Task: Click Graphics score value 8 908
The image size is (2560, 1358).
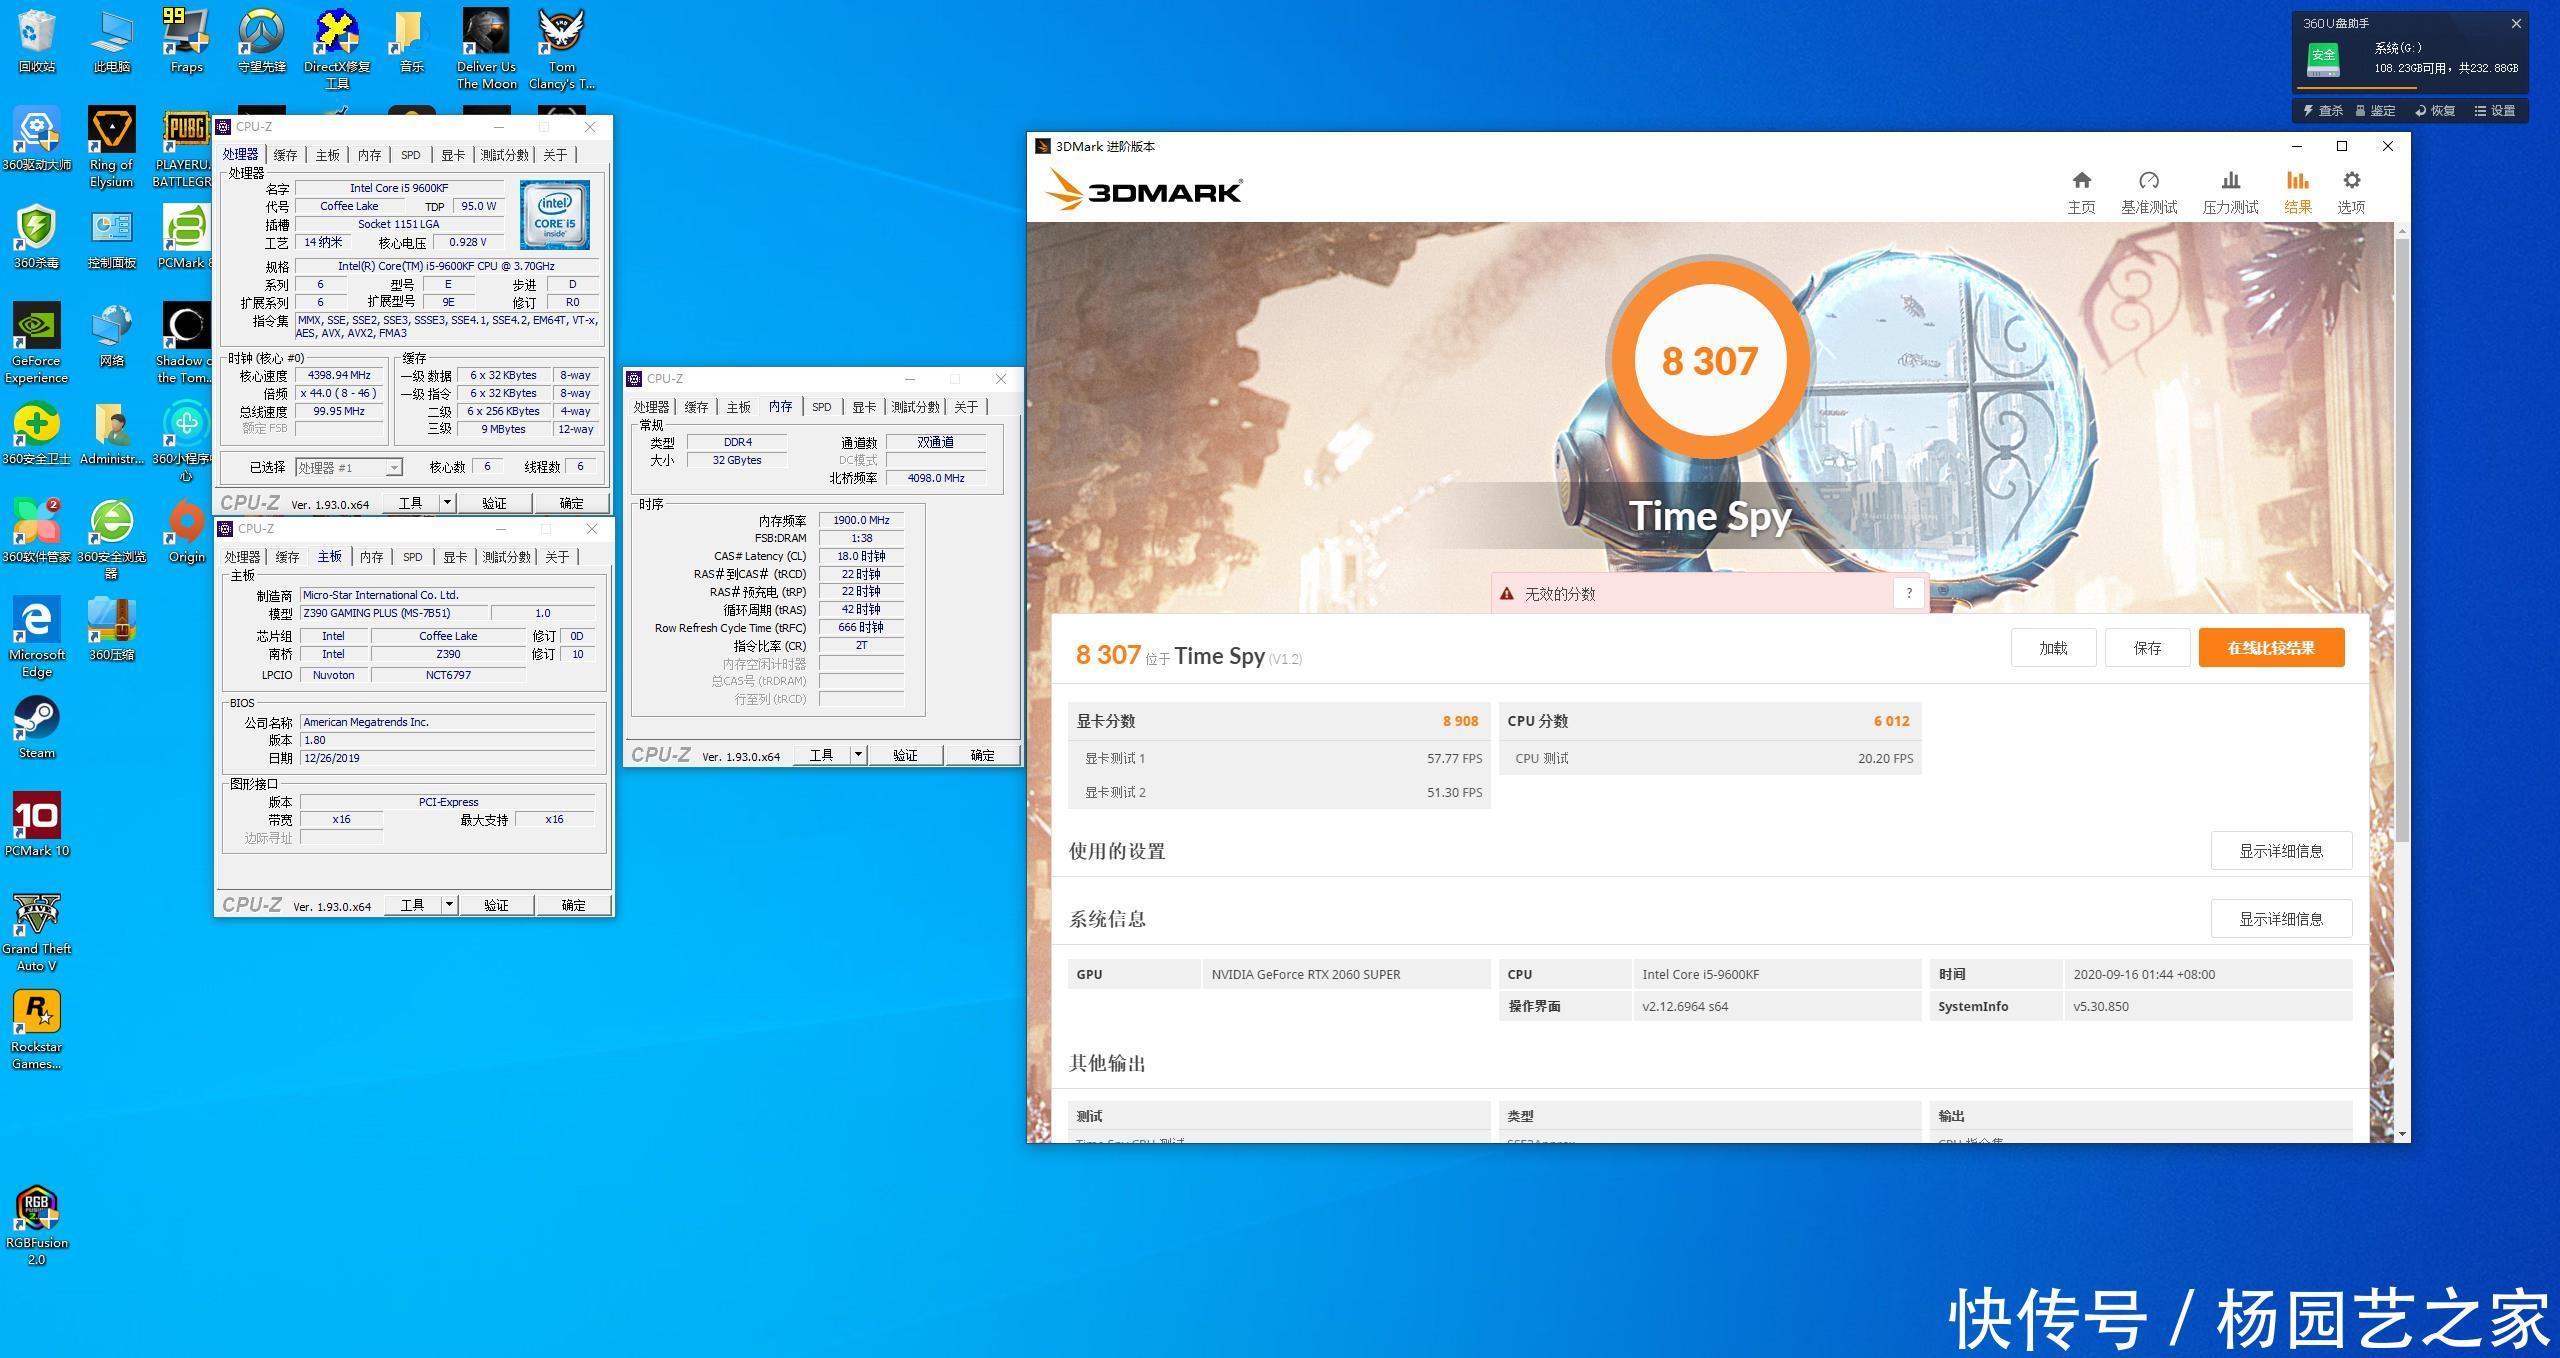Action: pyautogui.click(x=1460, y=720)
